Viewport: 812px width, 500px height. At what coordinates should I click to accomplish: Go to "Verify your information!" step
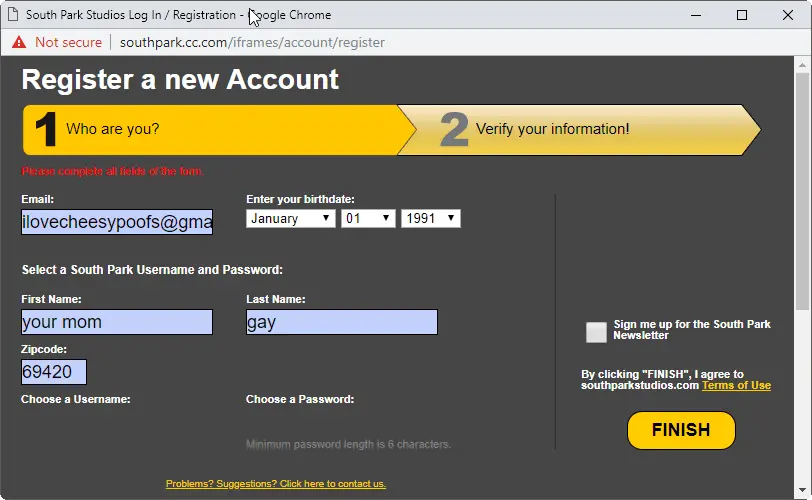tap(580, 129)
